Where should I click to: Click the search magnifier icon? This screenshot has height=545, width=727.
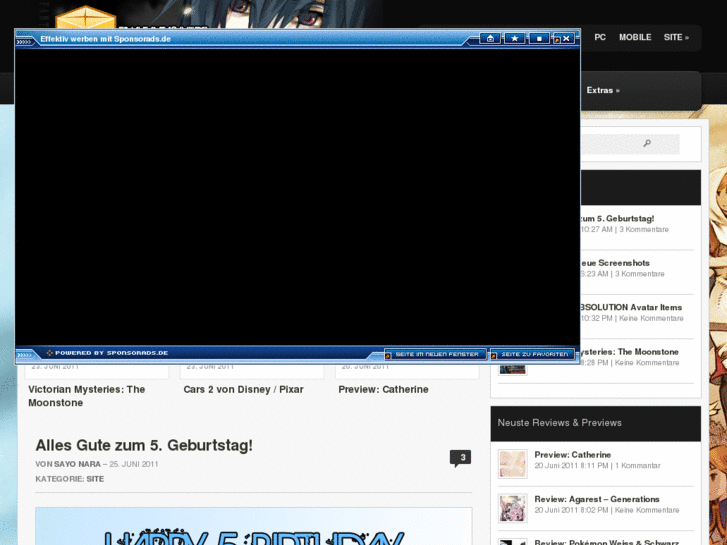[x=647, y=143]
